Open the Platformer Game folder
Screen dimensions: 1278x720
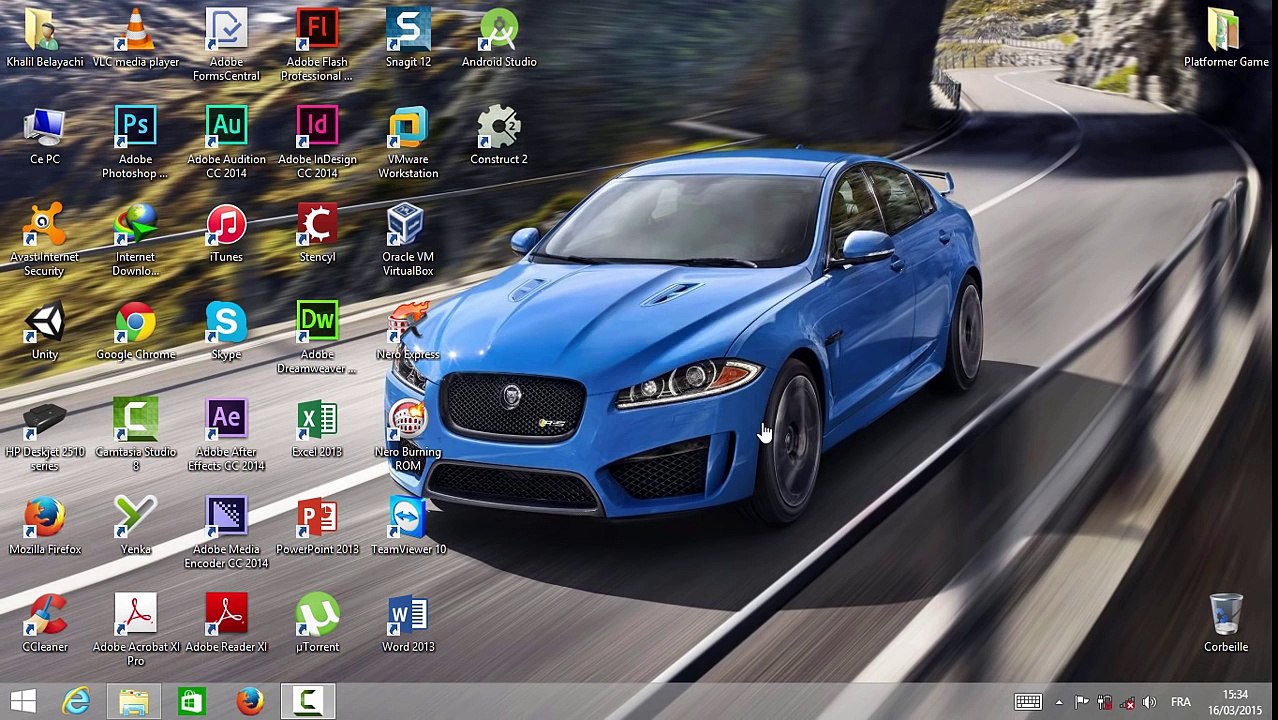coord(1225,32)
